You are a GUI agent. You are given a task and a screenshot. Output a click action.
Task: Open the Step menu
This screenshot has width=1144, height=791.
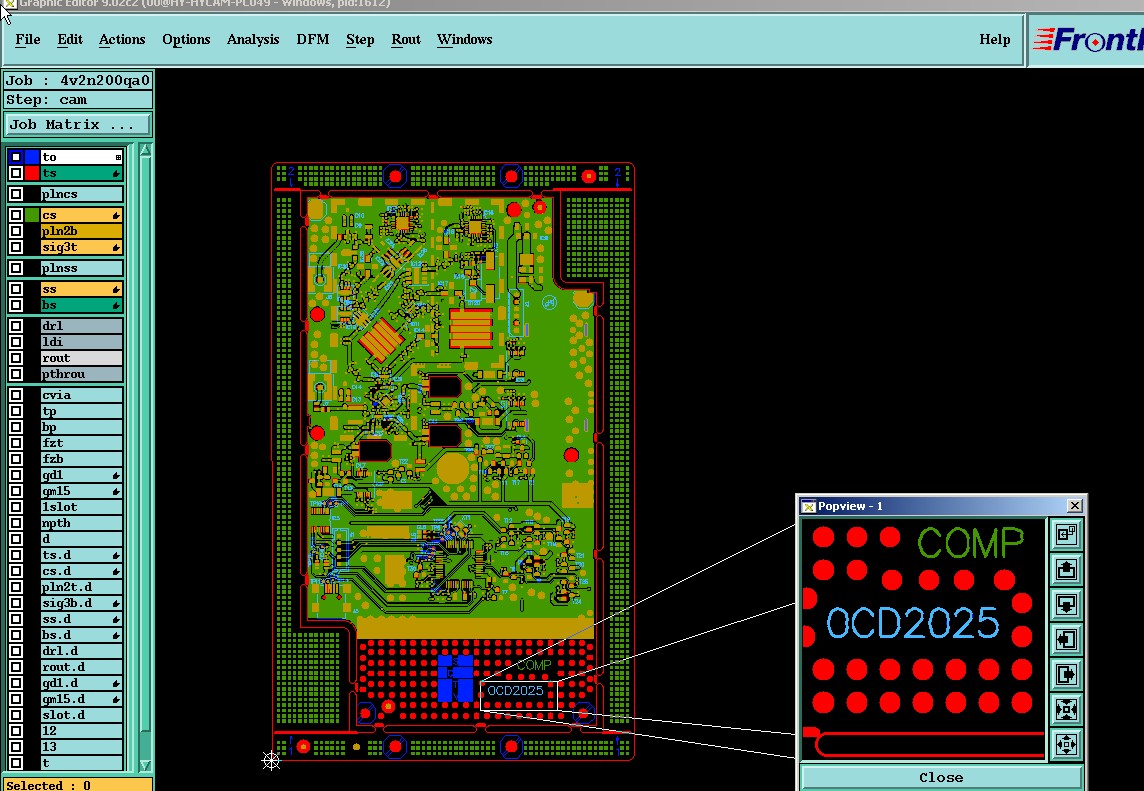tap(360, 39)
